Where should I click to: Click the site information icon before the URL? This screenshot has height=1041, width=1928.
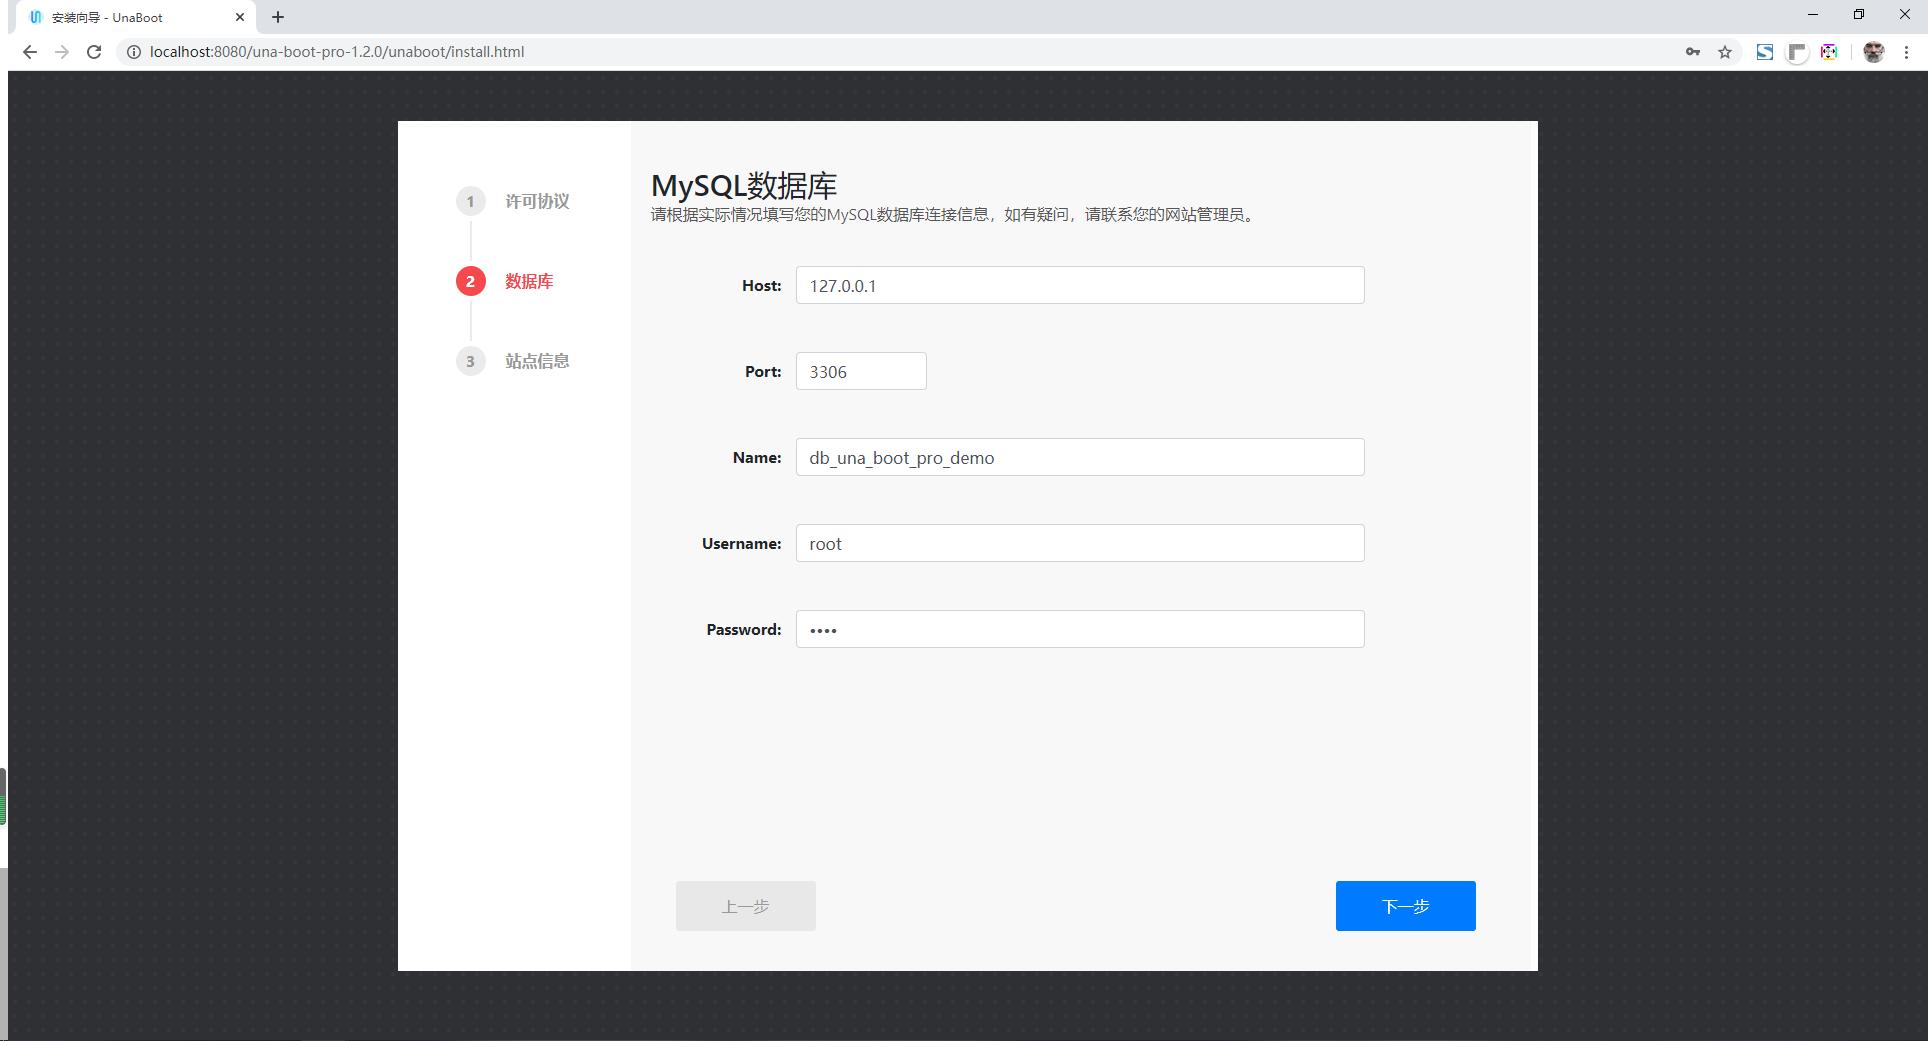click(x=133, y=51)
